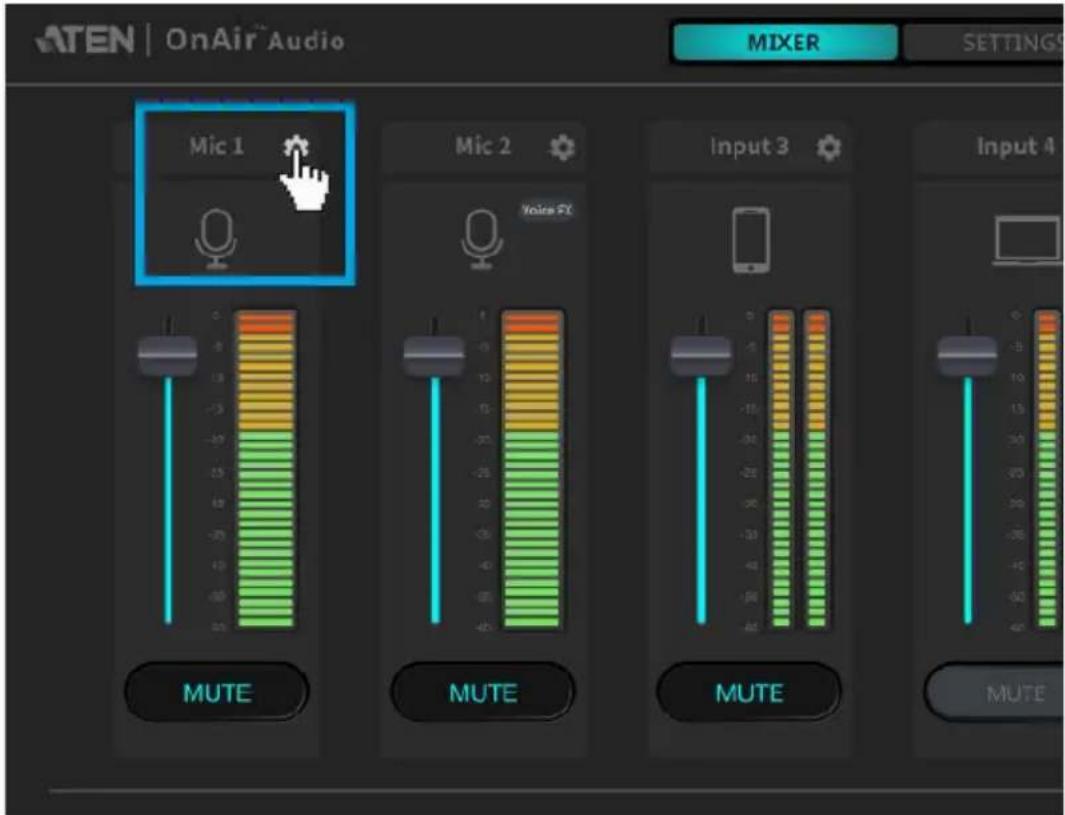Click the Mic 1 microphone icon
This screenshot has height=815, width=1065.
click(x=216, y=239)
